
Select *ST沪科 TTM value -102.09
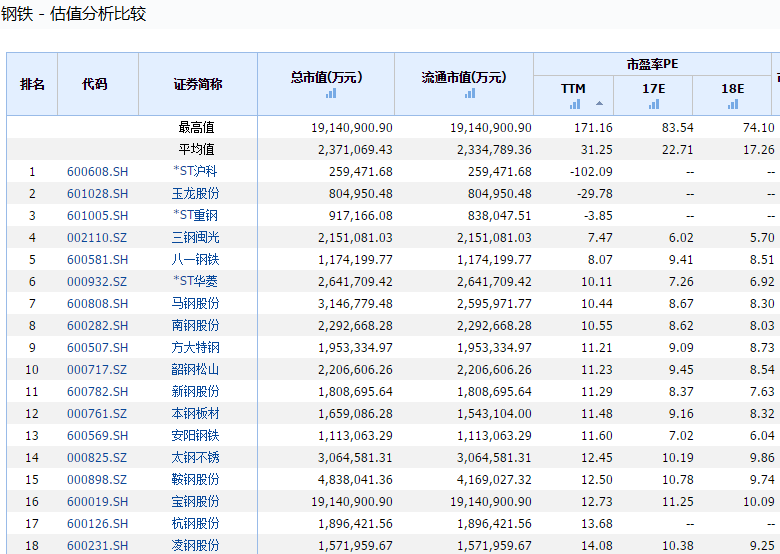point(591,172)
